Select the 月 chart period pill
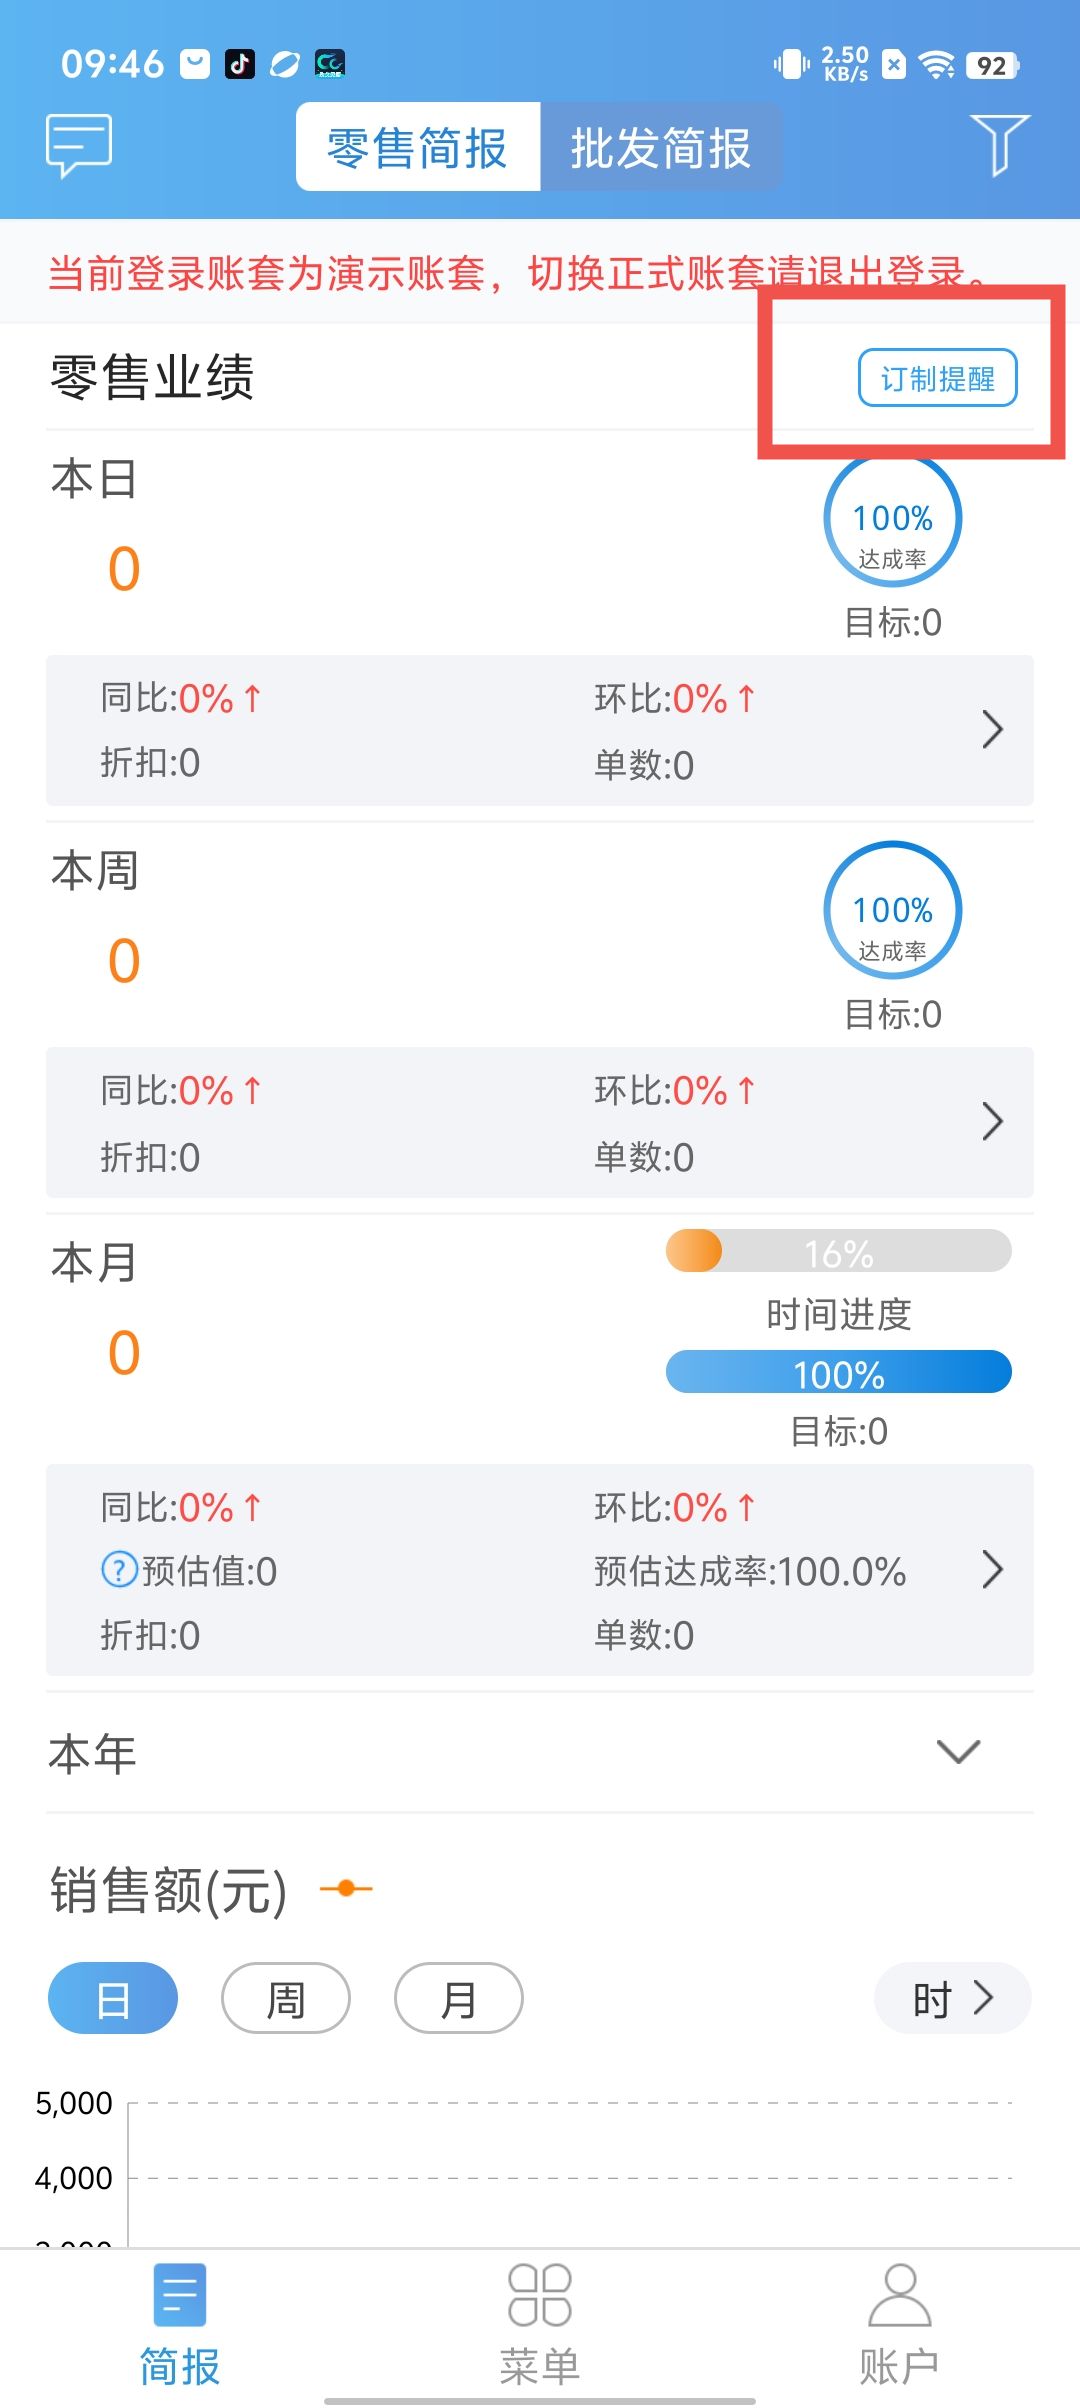The width and height of the screenshot is (1080, 2408). (459, 1998)
